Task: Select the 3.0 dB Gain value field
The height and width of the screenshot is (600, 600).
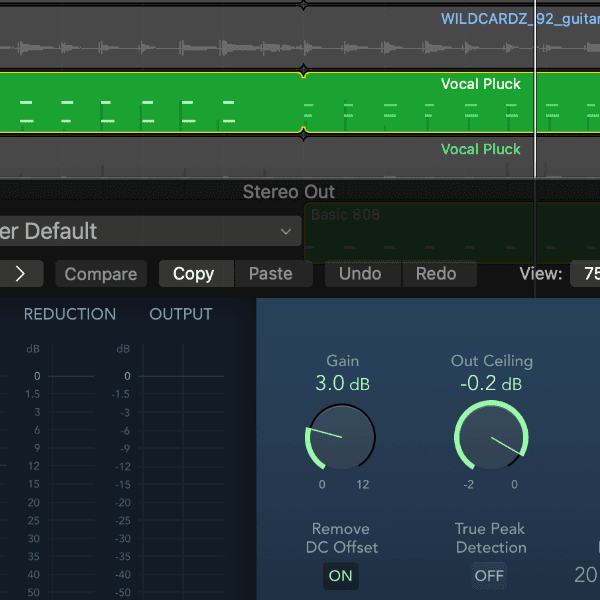Action: [342, 384]
